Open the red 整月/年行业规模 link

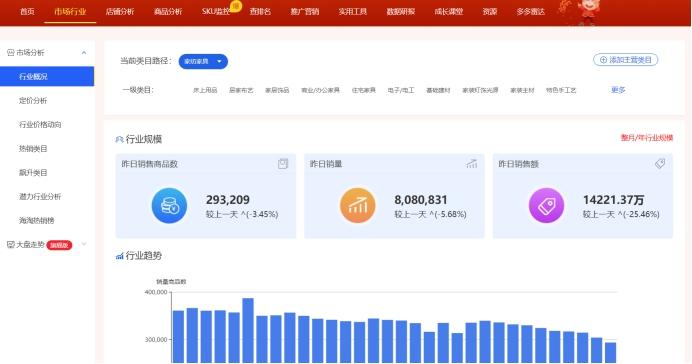[x=647, y=138]
